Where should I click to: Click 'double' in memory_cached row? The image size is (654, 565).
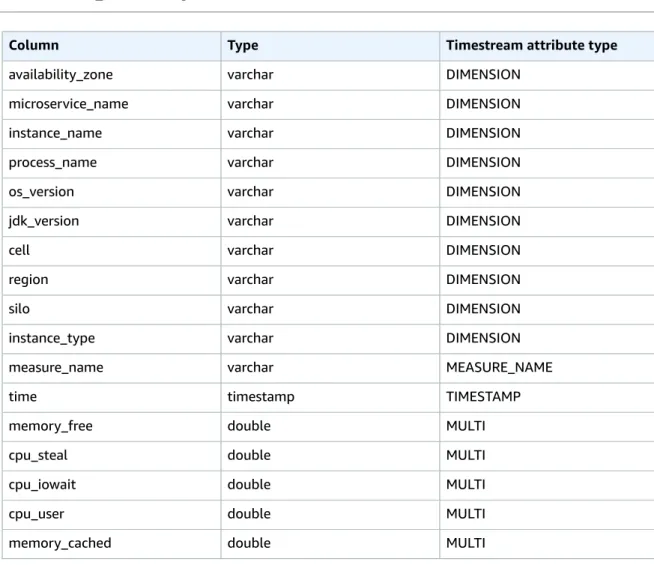point(249,543)
